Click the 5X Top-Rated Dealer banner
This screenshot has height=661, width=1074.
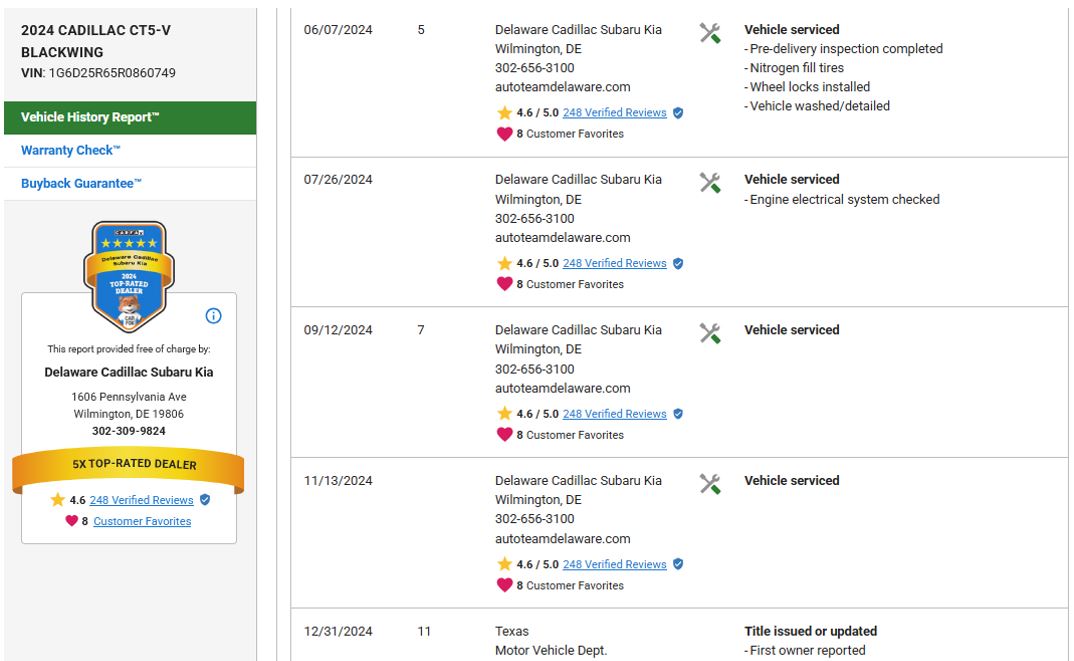128,465
